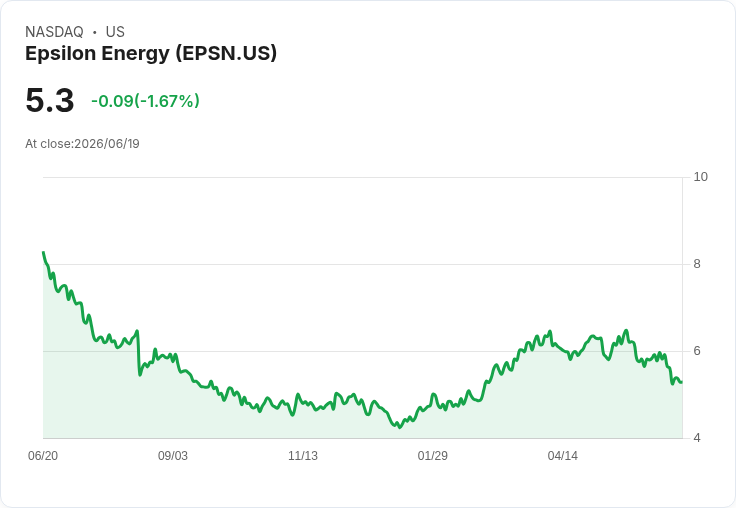Click the lowest point of the price line

399,427
